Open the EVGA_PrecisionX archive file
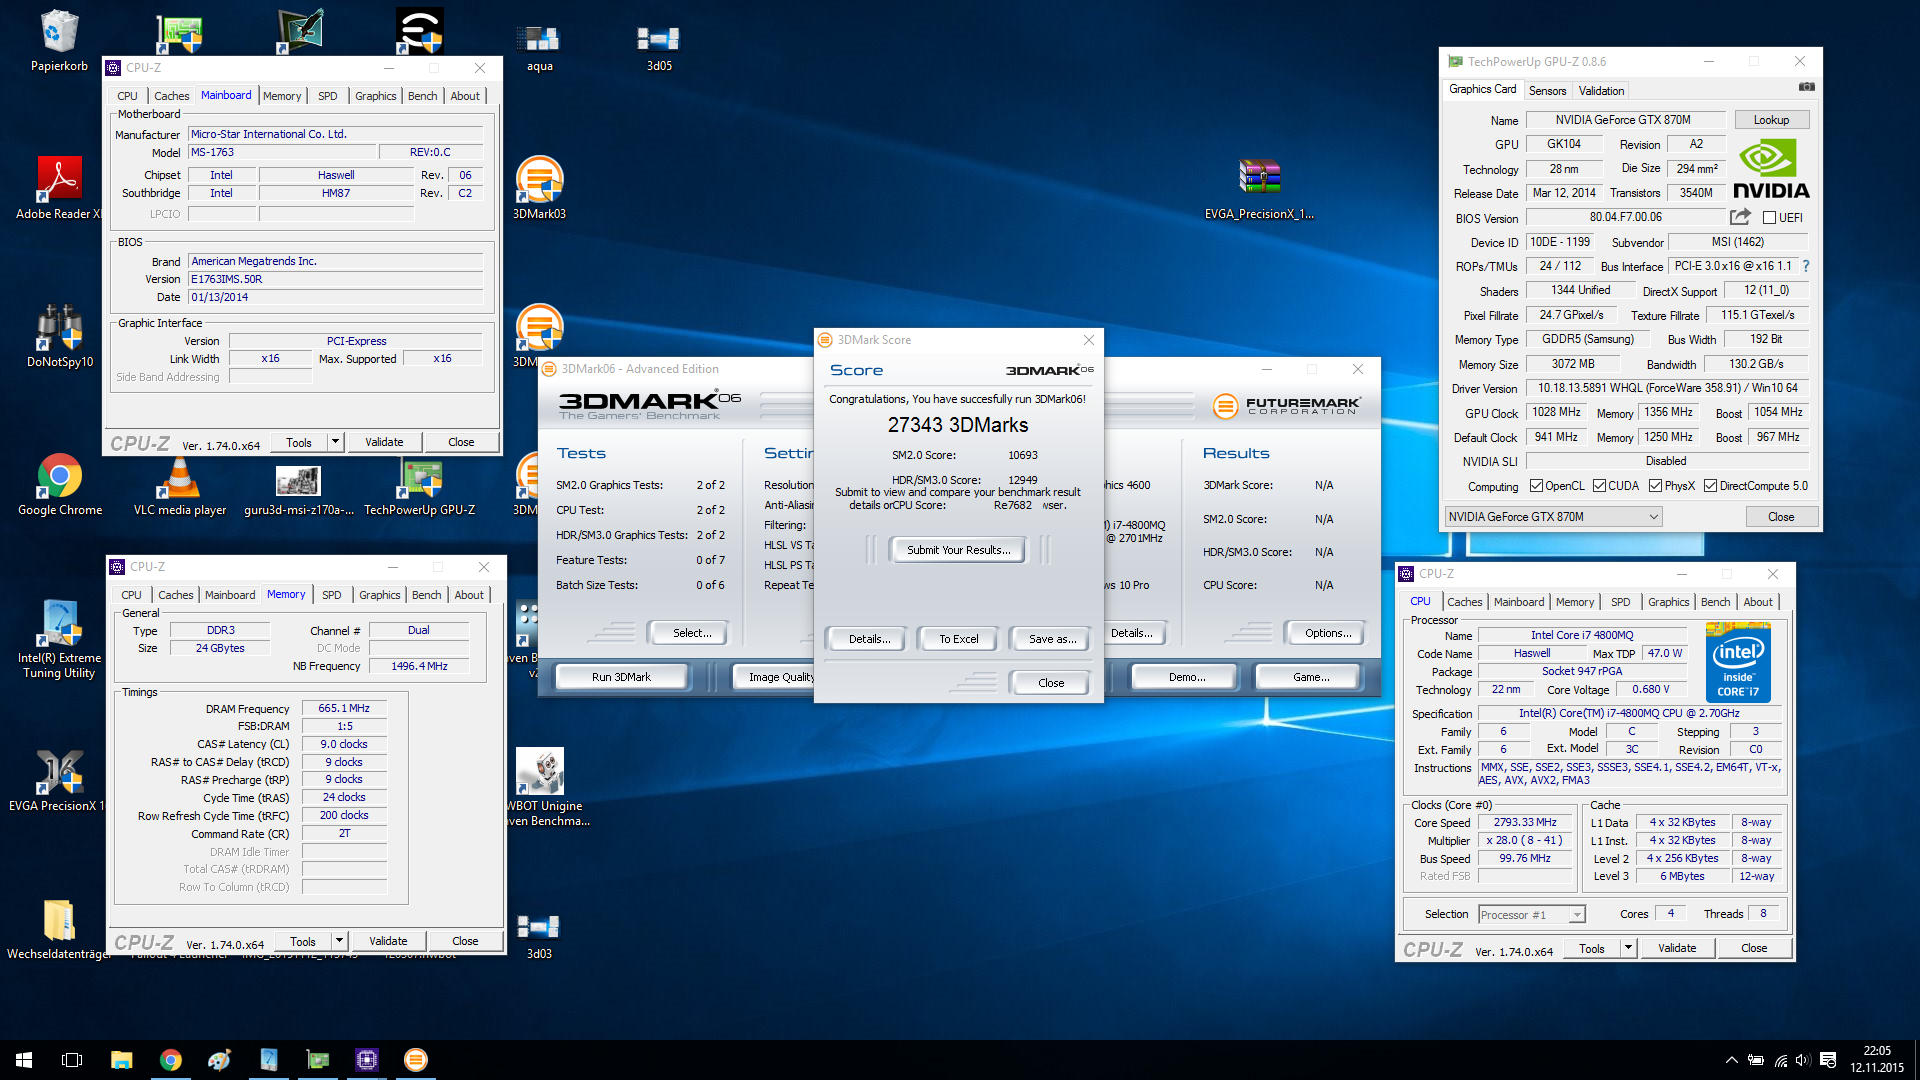This screenshot has height=1080, width=1920. pos(1259,188)
